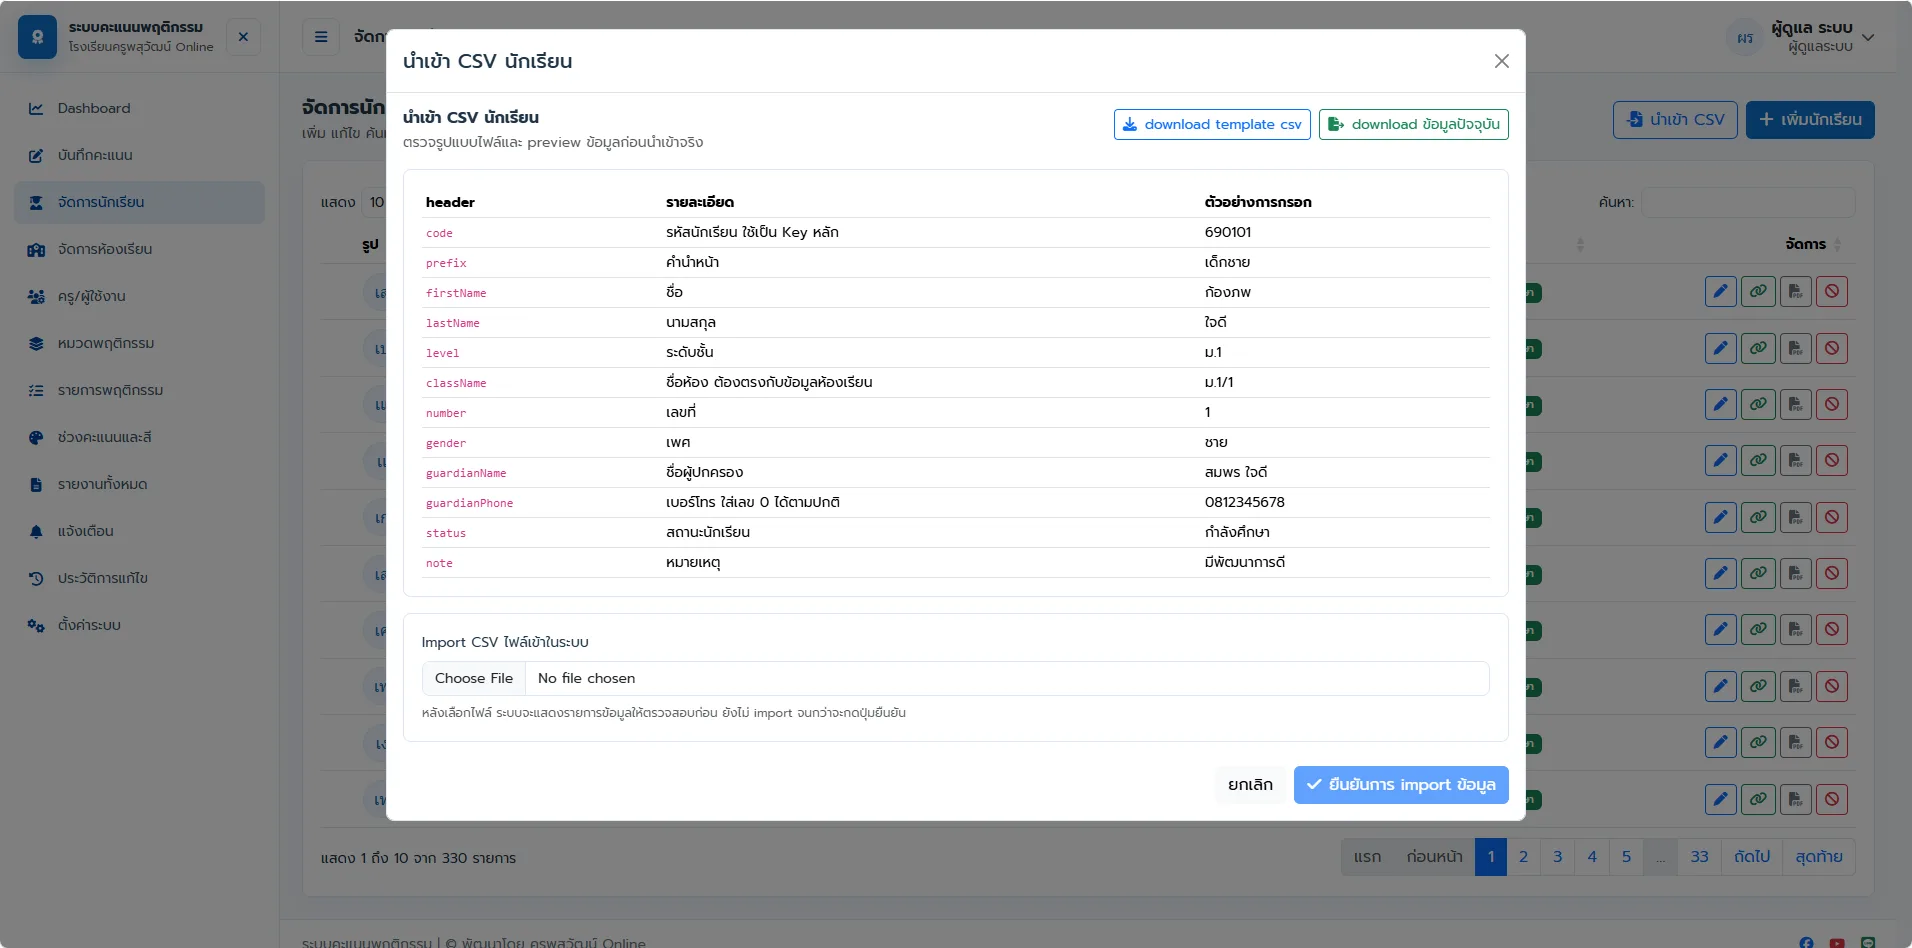Screen dimensions: 1912x948
Task: Collapse the sidebar with the X icon
Action: pos(243,37)
